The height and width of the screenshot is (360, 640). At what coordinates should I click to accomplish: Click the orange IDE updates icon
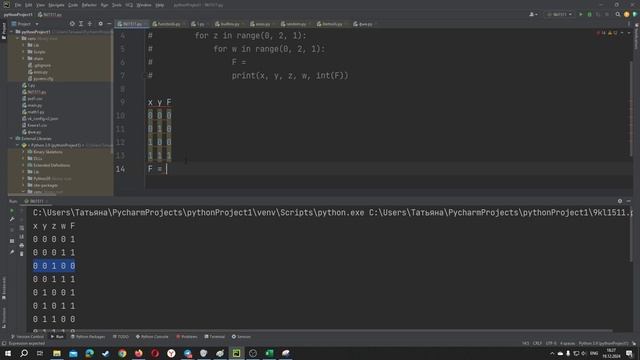627,14
